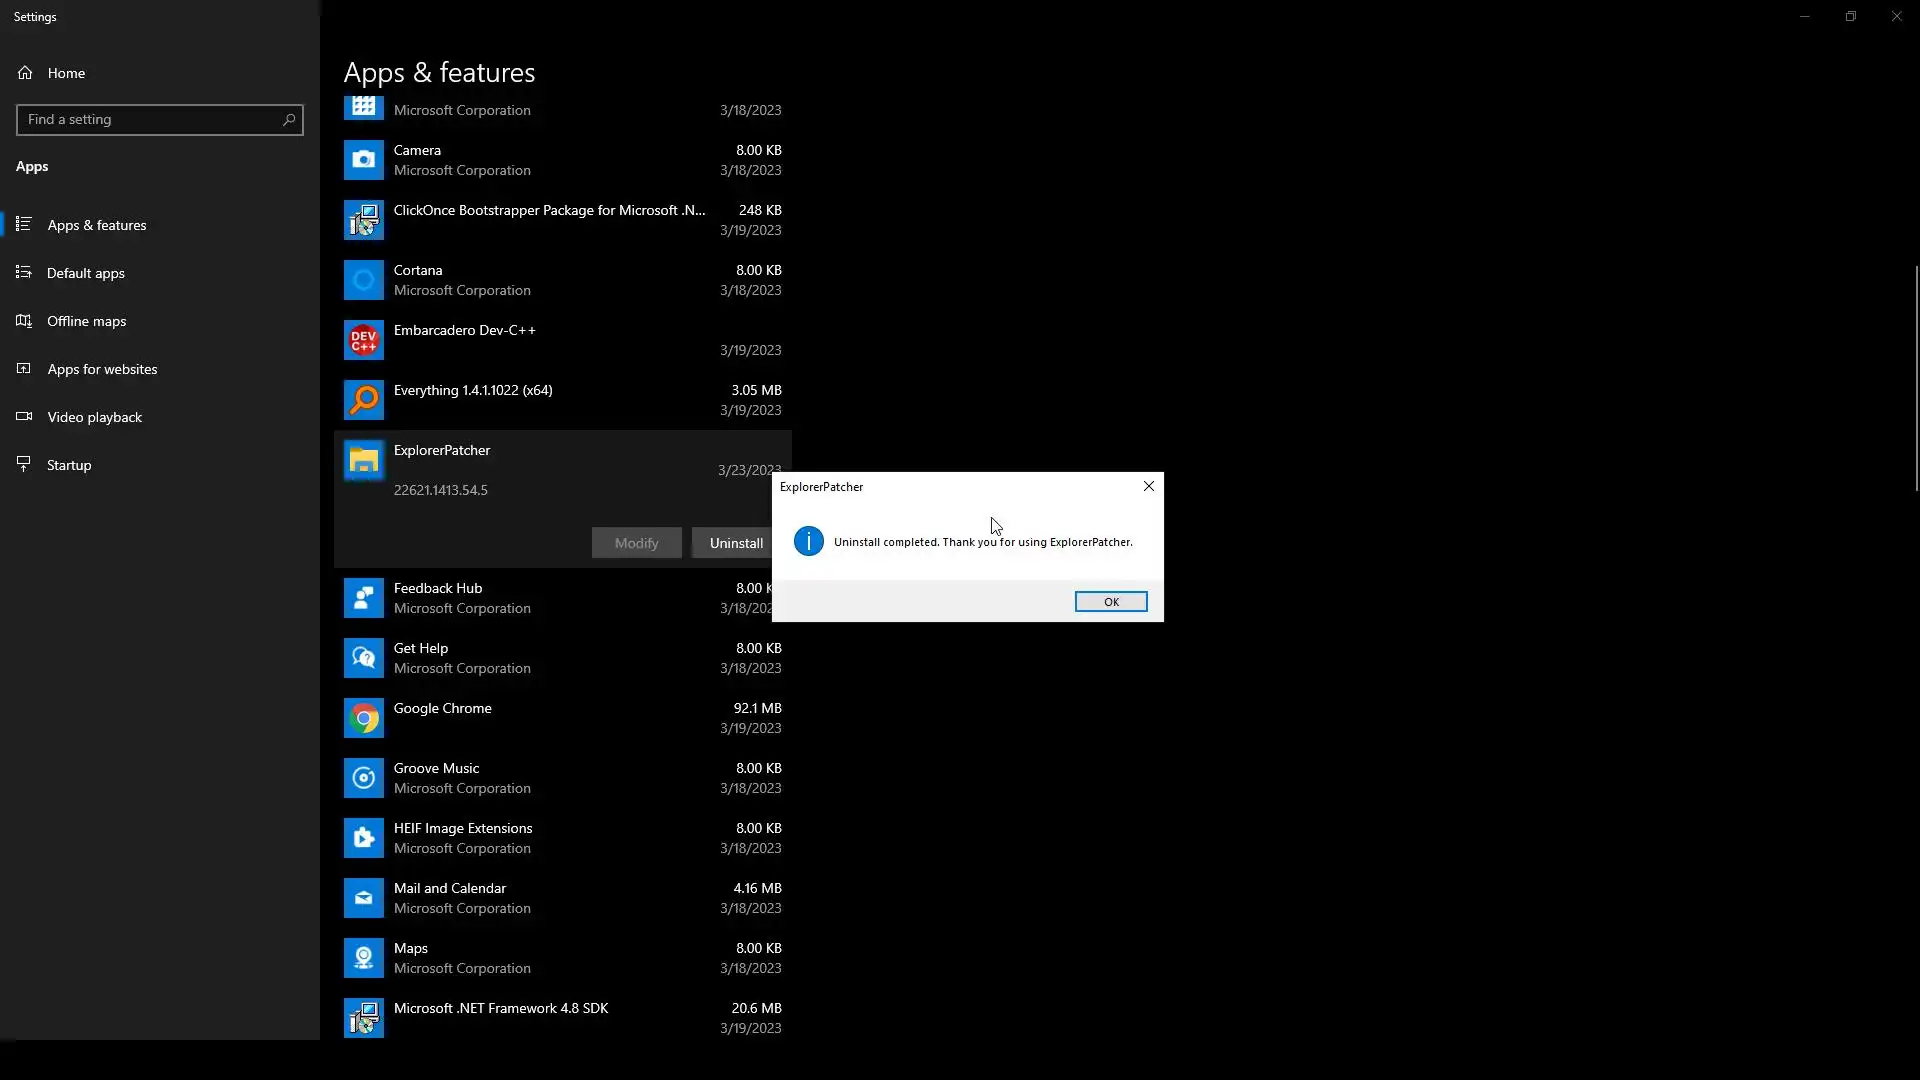1920x1080 pixels.
Task: Click the Mail and Calendar icon
Action: [x=363, y=898]
